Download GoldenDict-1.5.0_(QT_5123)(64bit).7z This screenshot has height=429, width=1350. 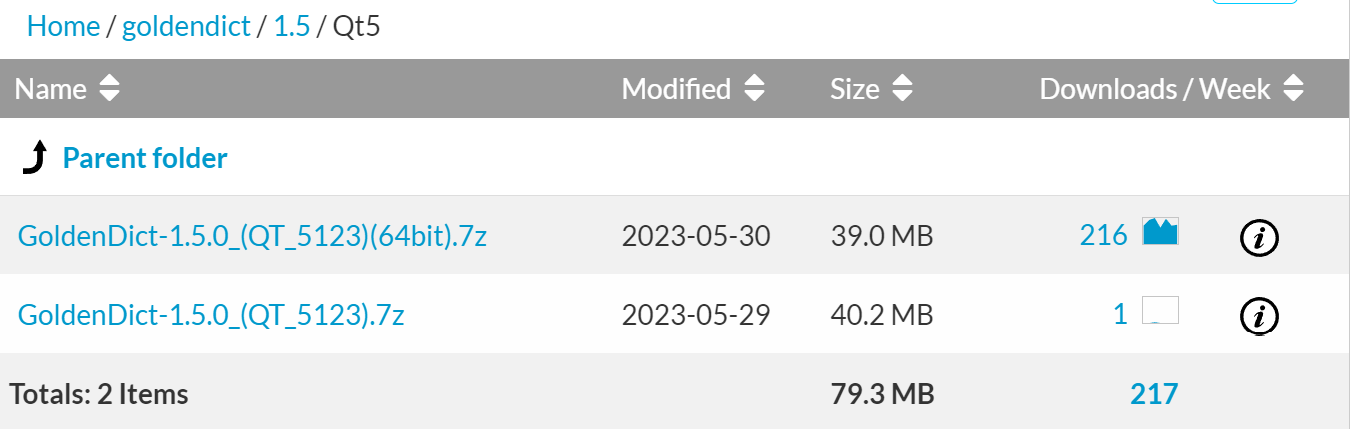(x=253, y=236)
